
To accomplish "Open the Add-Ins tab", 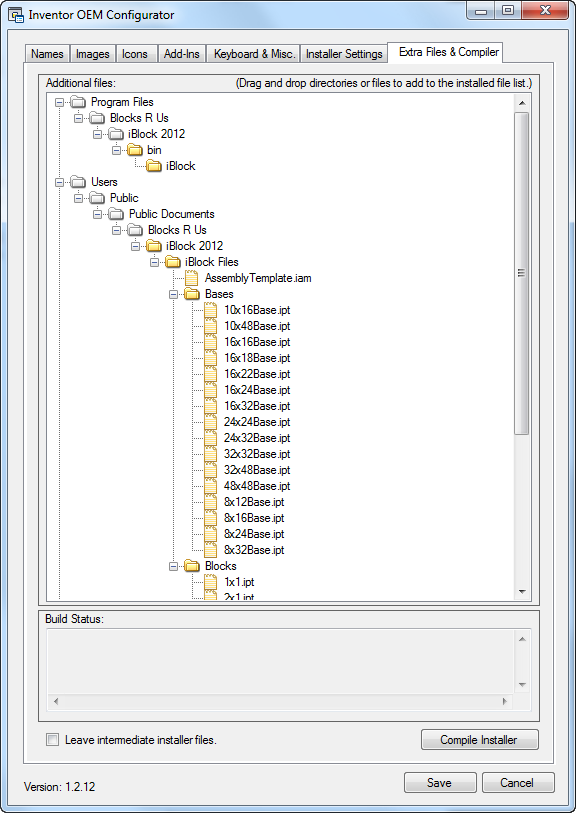I will point(181,54).
